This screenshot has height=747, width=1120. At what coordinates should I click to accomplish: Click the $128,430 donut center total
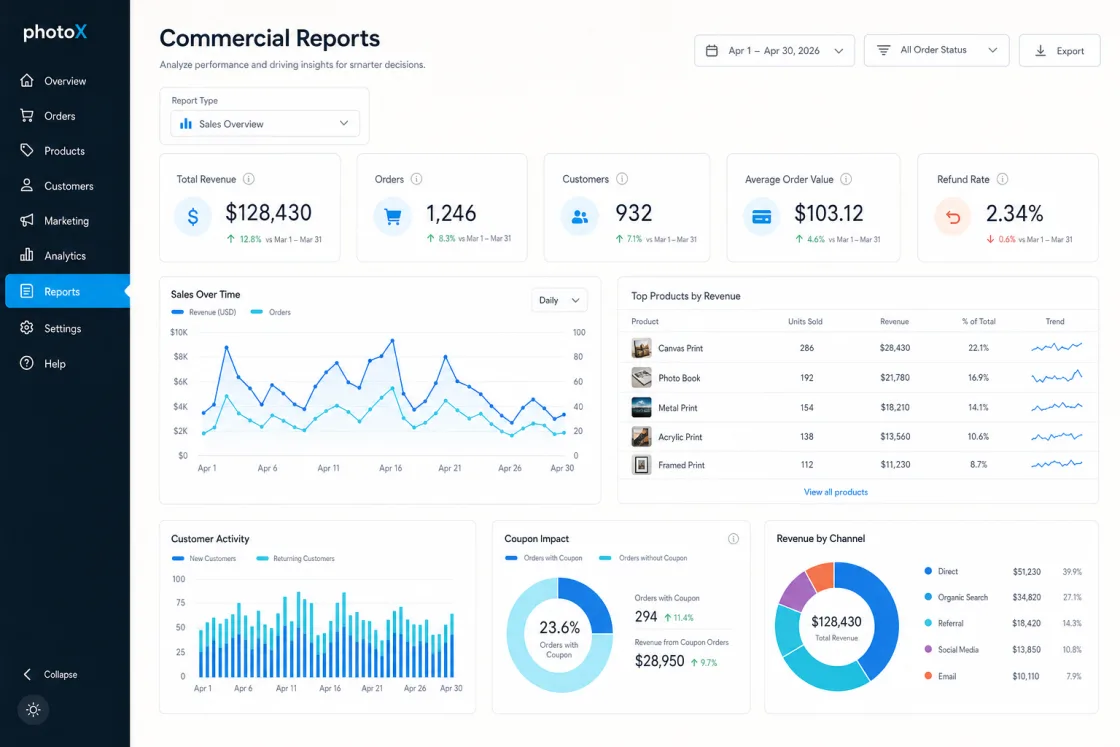[x=836, y=622]
